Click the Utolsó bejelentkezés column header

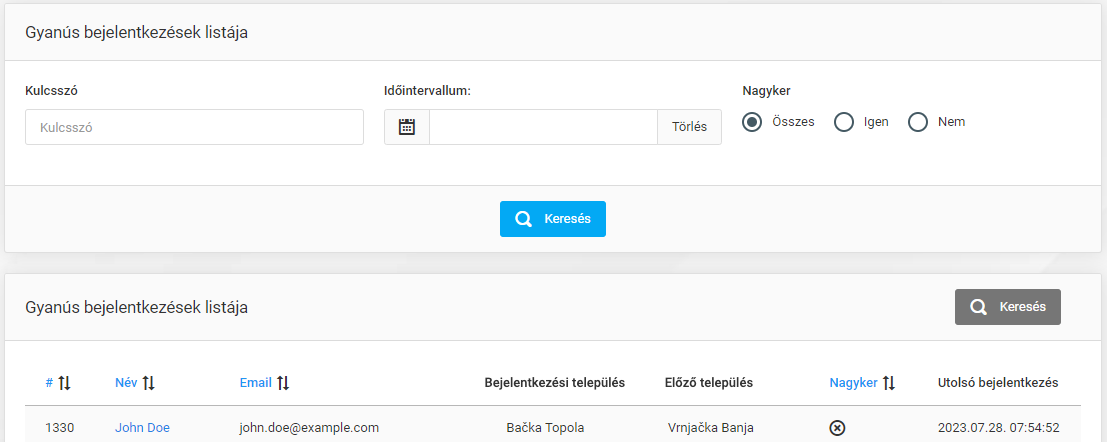(x=998, y=383)
